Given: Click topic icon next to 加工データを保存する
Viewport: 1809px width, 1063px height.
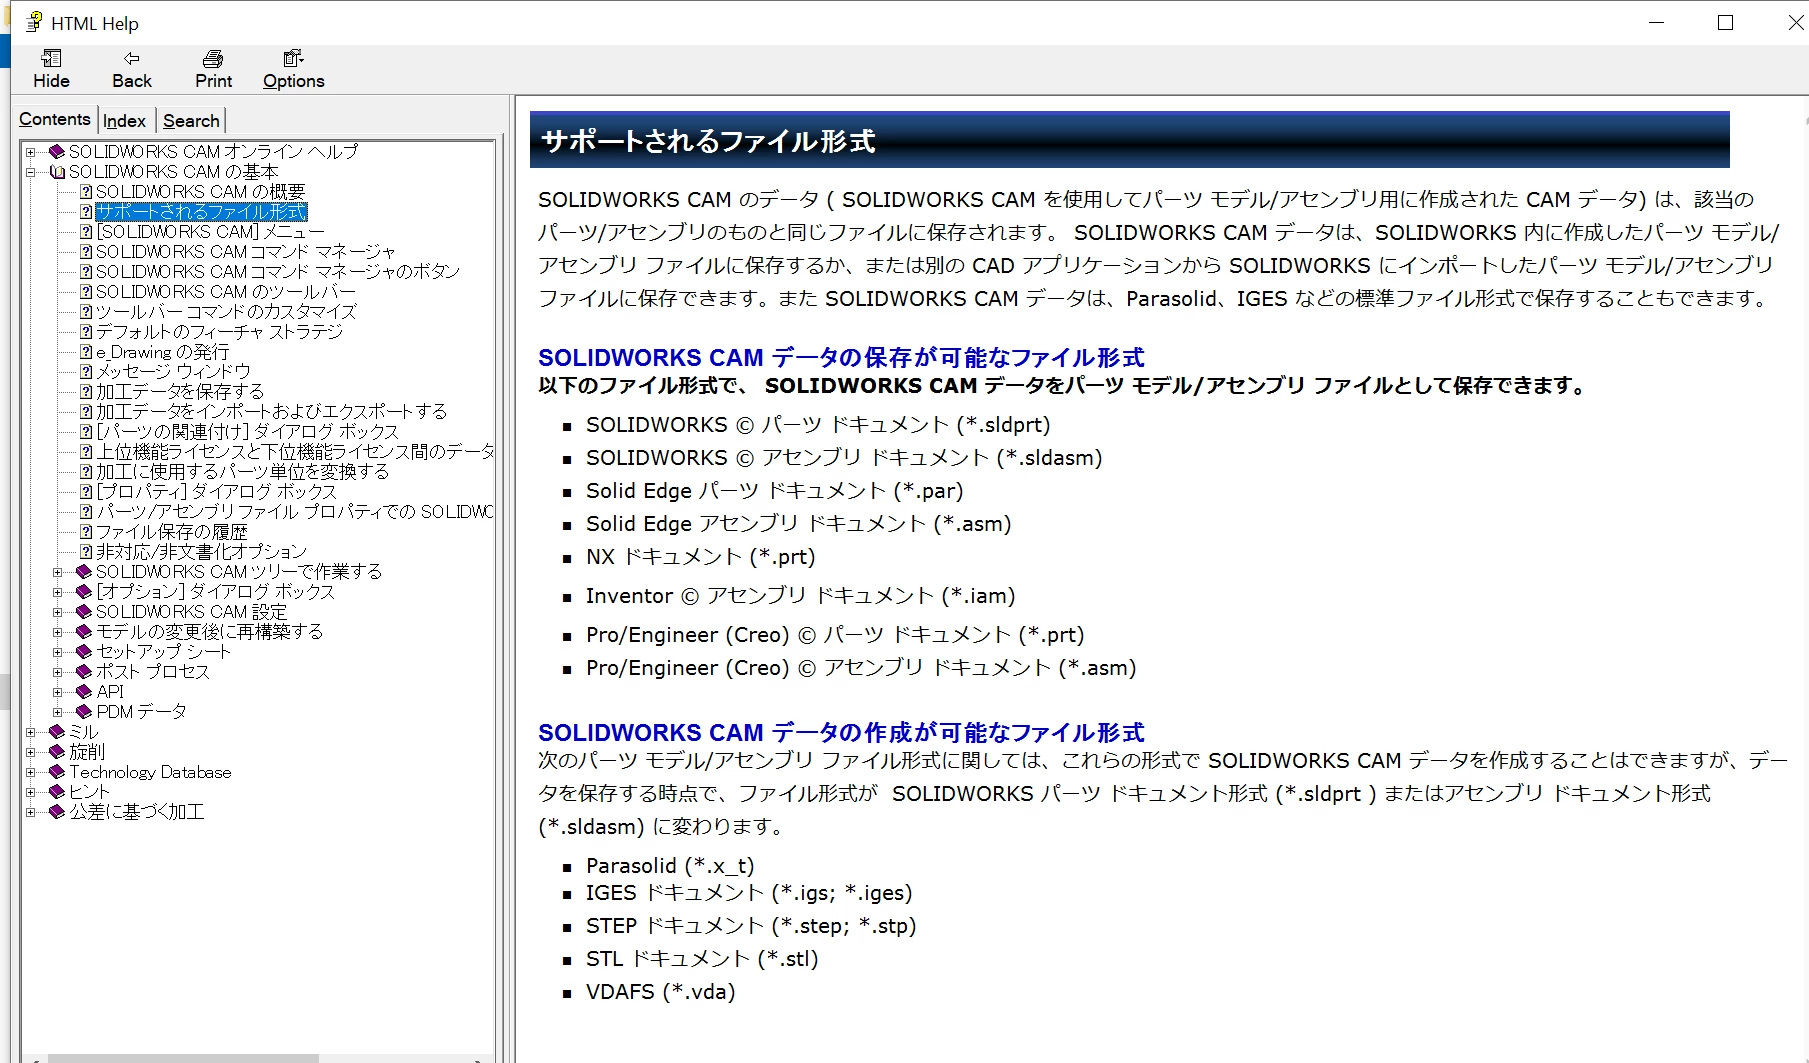Looking at the screenshot, I should coord(86,392).
